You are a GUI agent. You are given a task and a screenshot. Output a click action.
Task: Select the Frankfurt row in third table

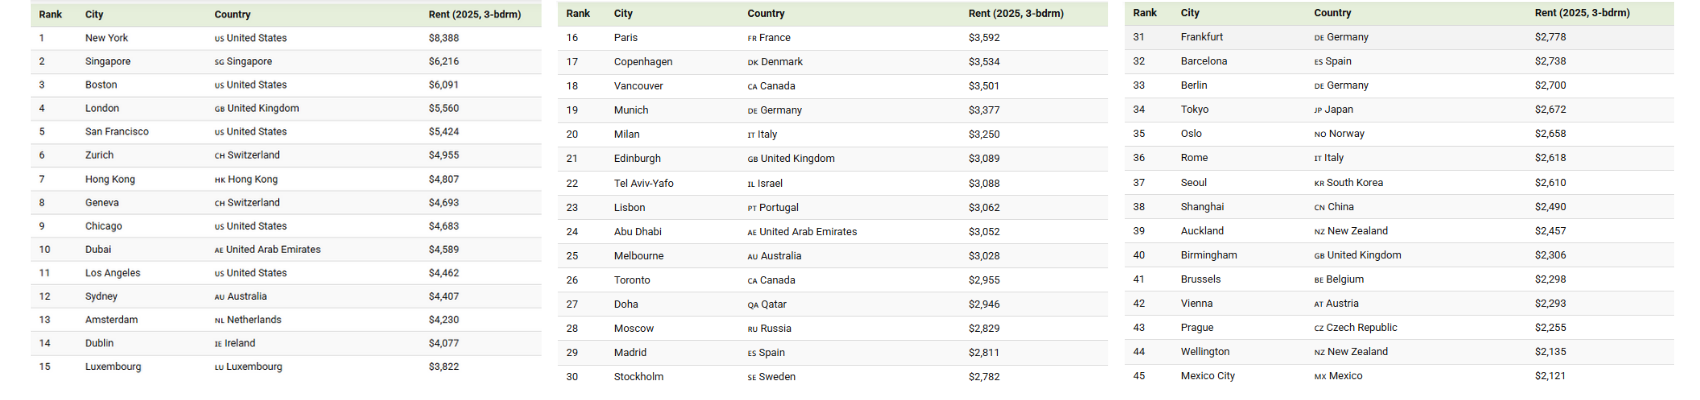(1201, 37)
